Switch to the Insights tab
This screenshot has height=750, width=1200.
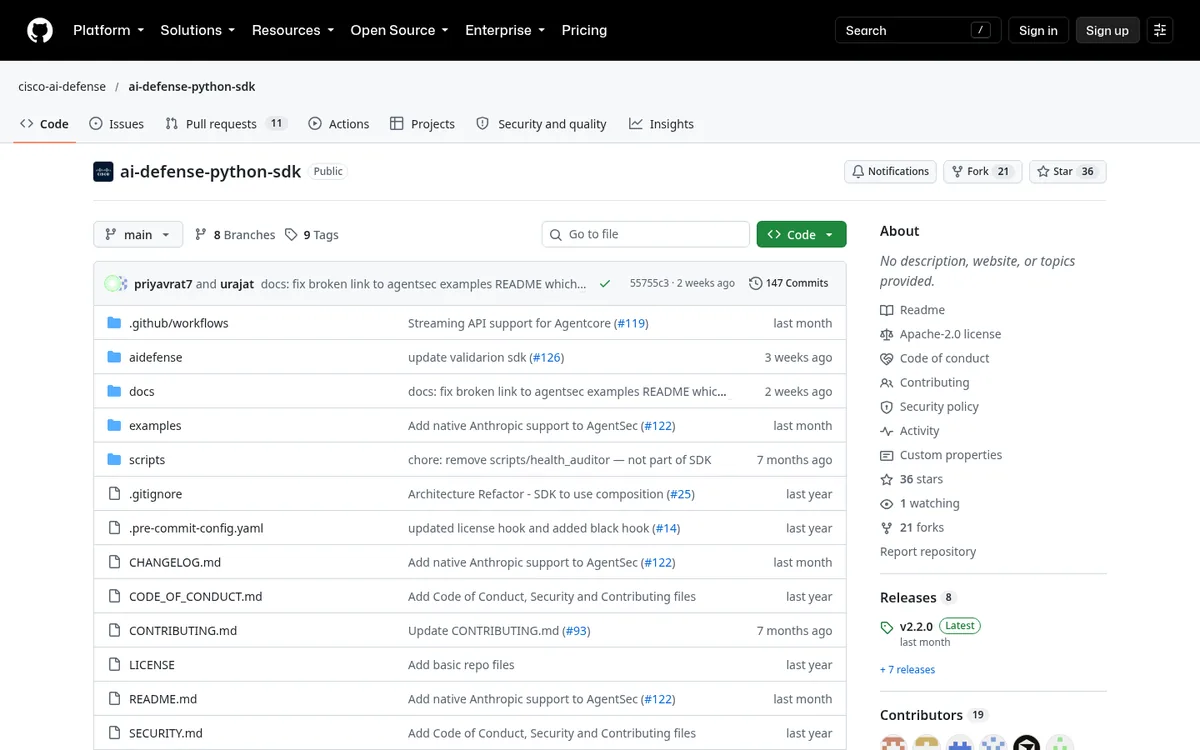pyautogui.click(x=661, y=124)
